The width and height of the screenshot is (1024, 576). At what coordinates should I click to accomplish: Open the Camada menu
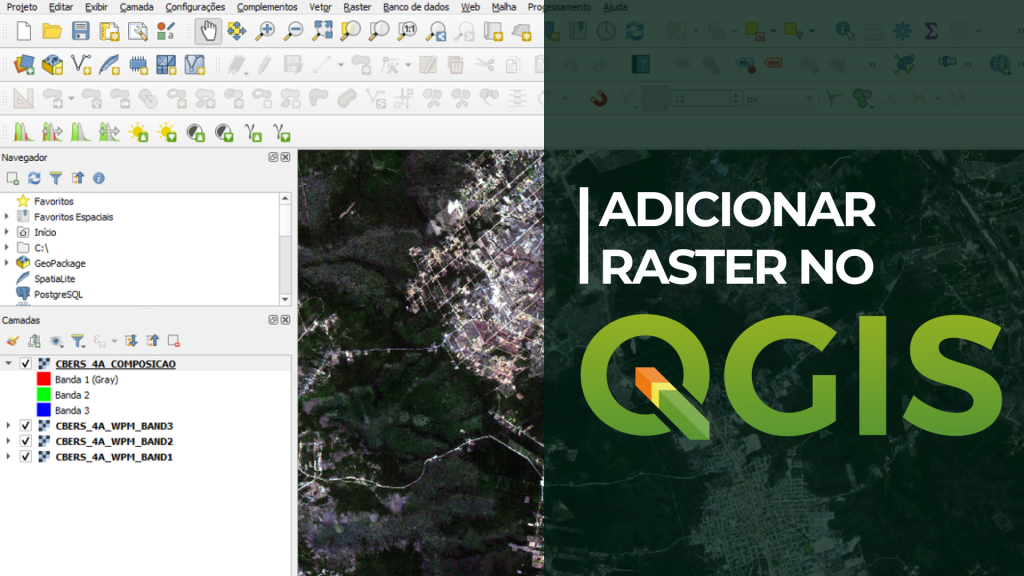[136, 7]
